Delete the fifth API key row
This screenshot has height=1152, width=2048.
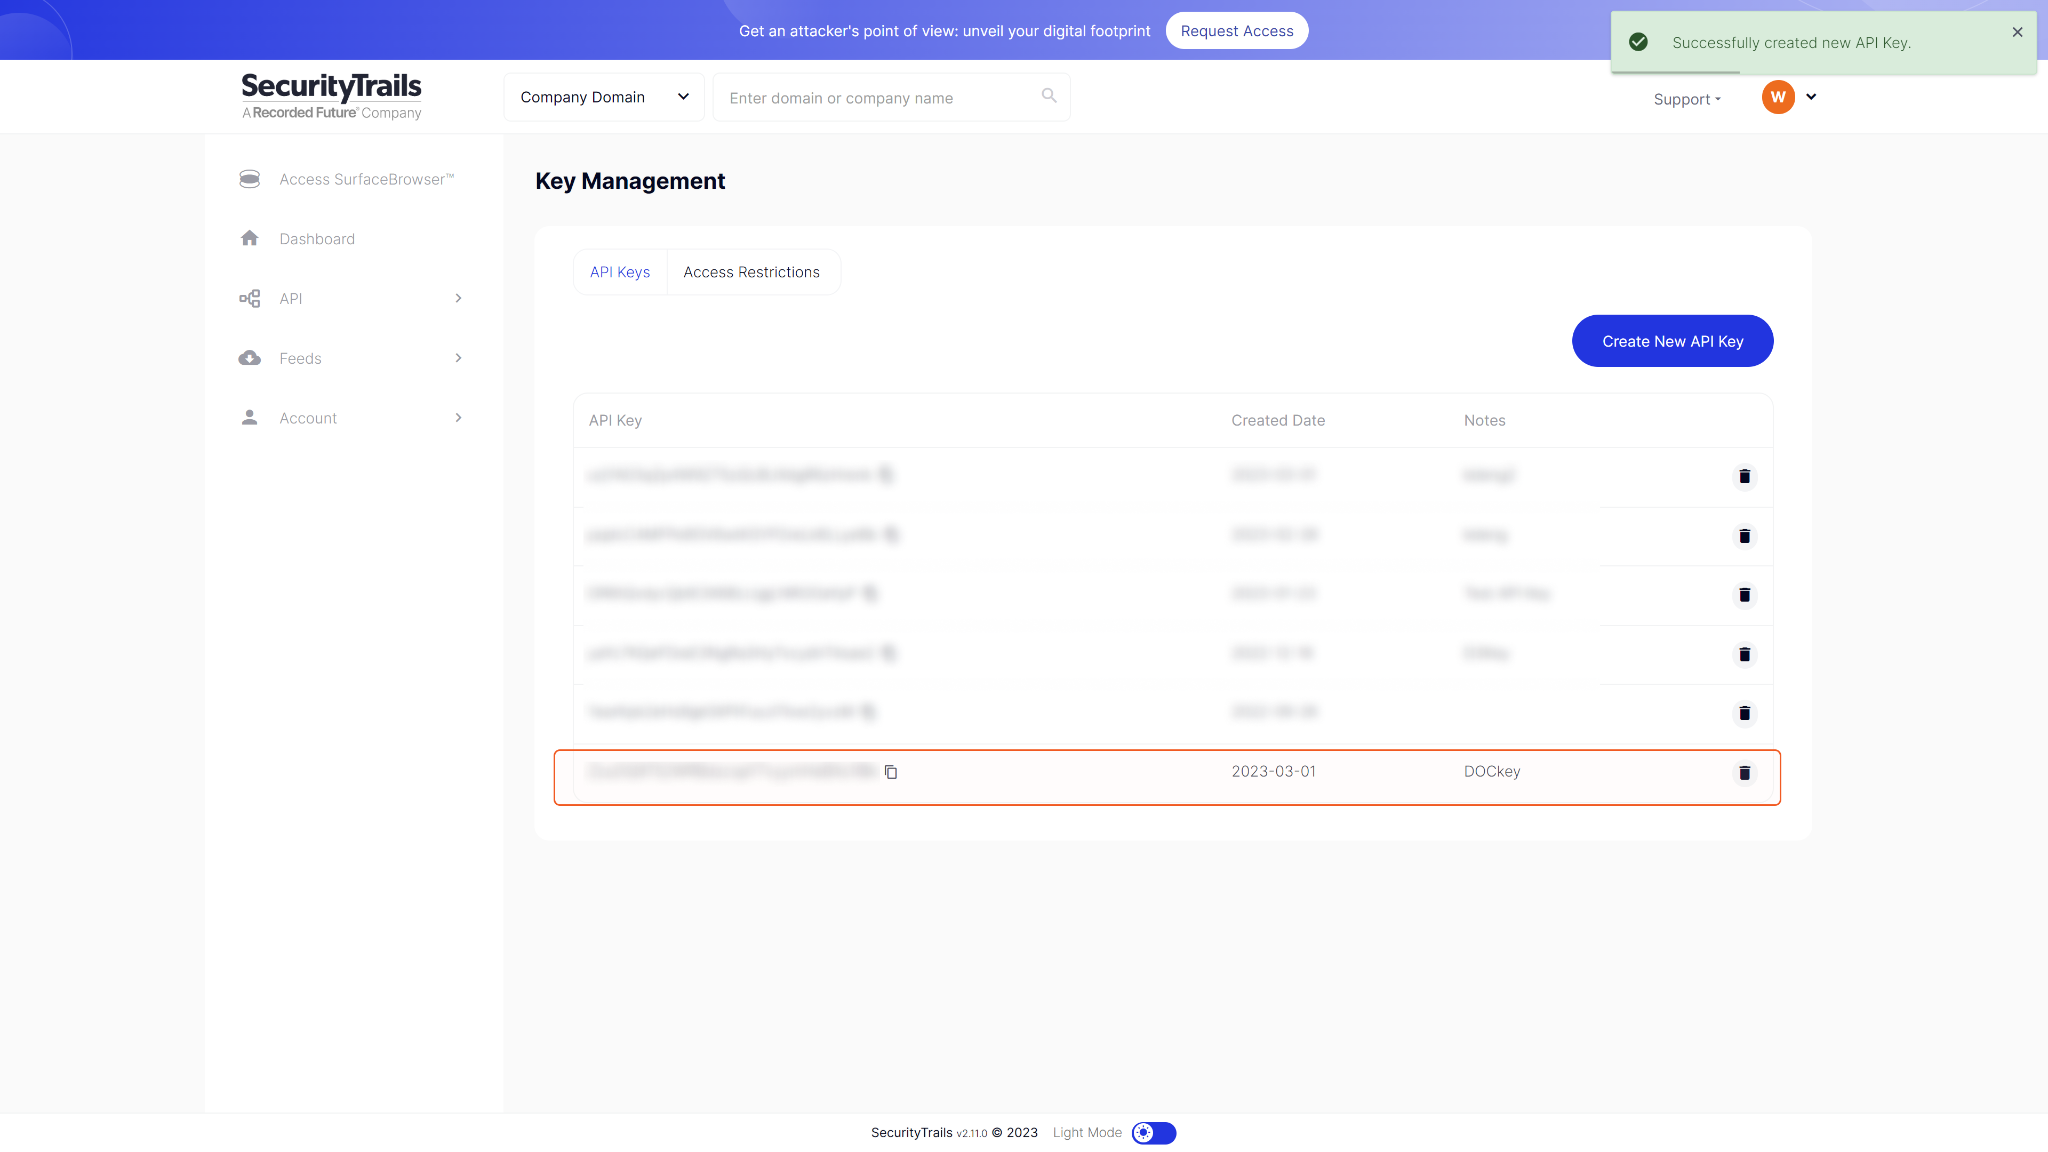1744,713
